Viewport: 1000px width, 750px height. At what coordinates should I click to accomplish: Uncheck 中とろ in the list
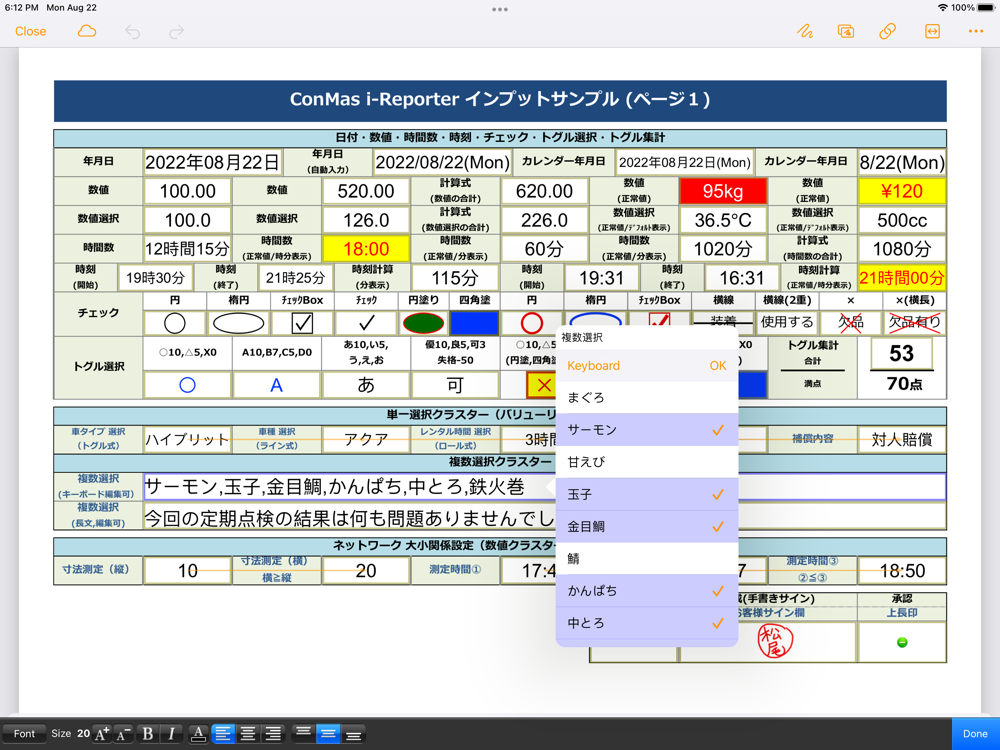coord(647,623)
